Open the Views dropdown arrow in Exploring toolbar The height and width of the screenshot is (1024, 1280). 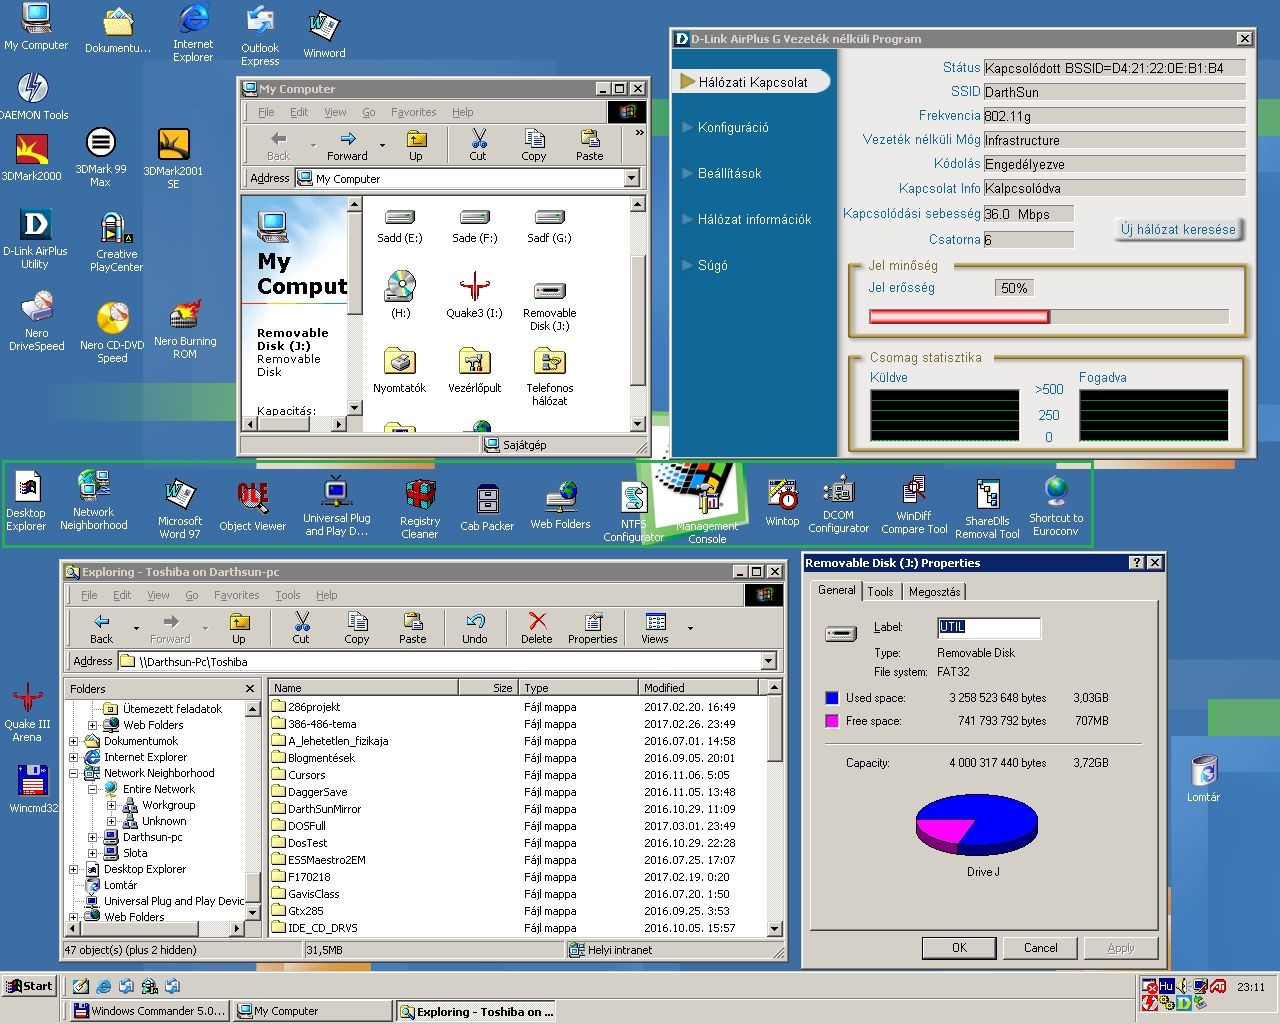(x=690, y=628)
